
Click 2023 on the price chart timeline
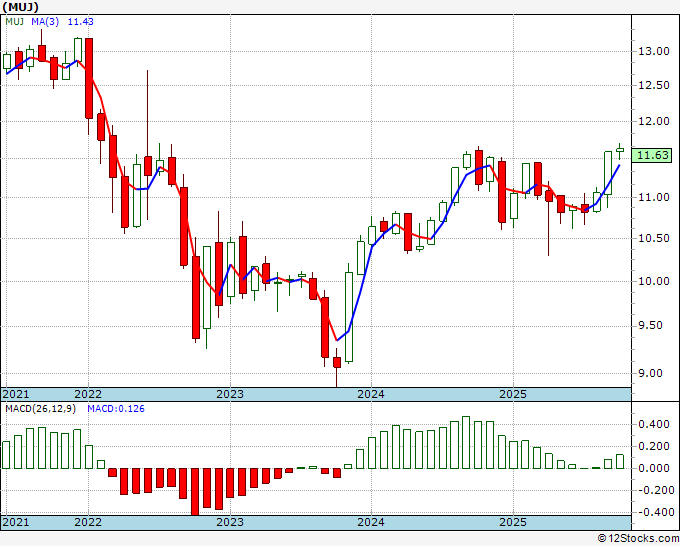coord(230,394)
